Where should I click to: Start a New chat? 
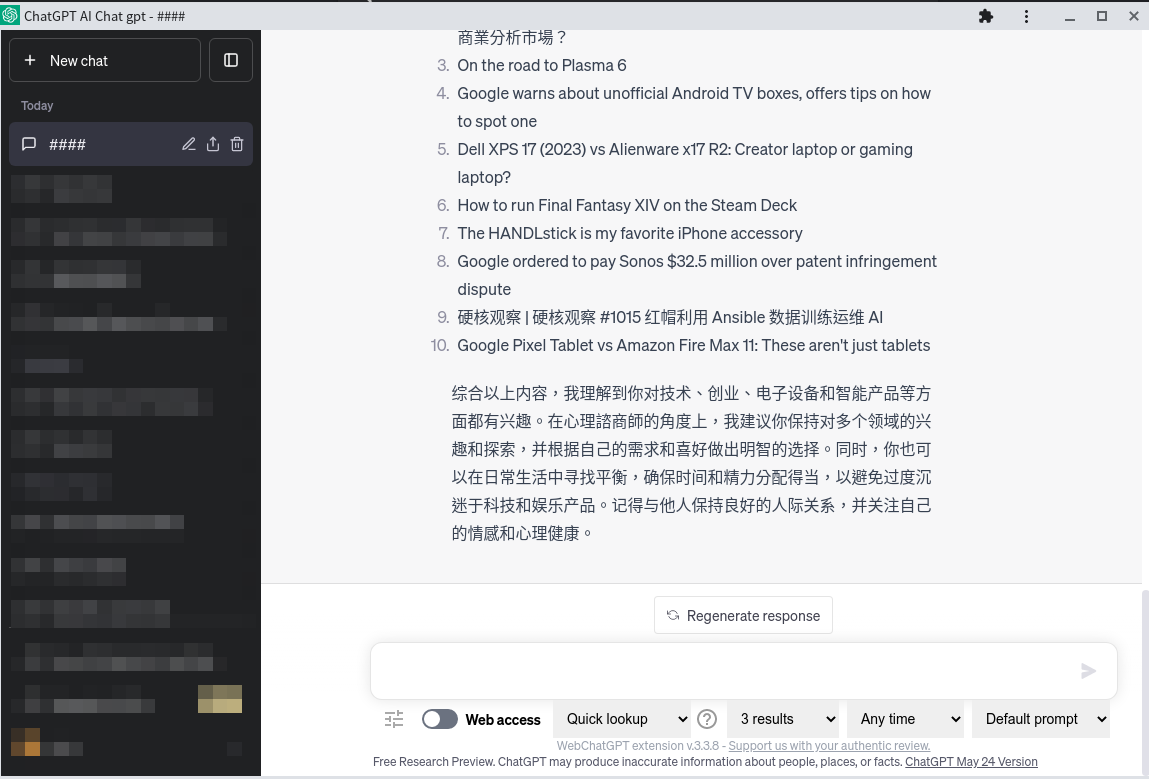(x=105, y=60)
